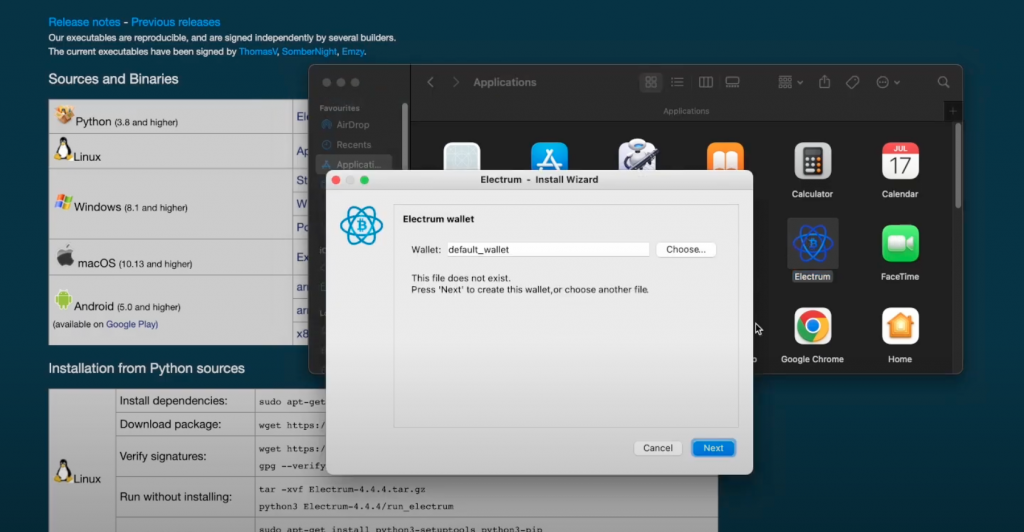Add a new Finder tab with plus
Image resolution: width=1024 pixels, height=532 pixels.
click(x=953, y=111)
